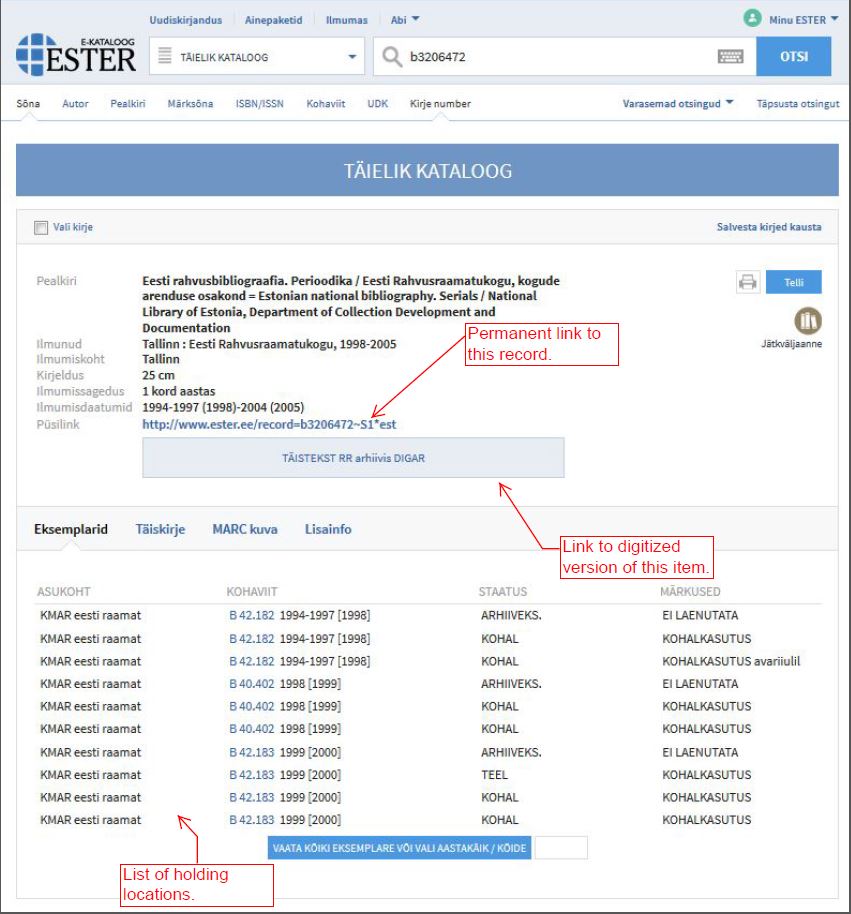Click the blue Telli button
The image size is (851, 914).
(x=793, y=282)
